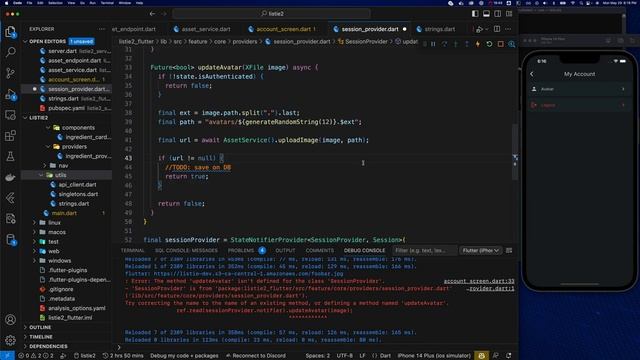
Task: Click errors and warnings count in status bar
Action: coord(36,356)
